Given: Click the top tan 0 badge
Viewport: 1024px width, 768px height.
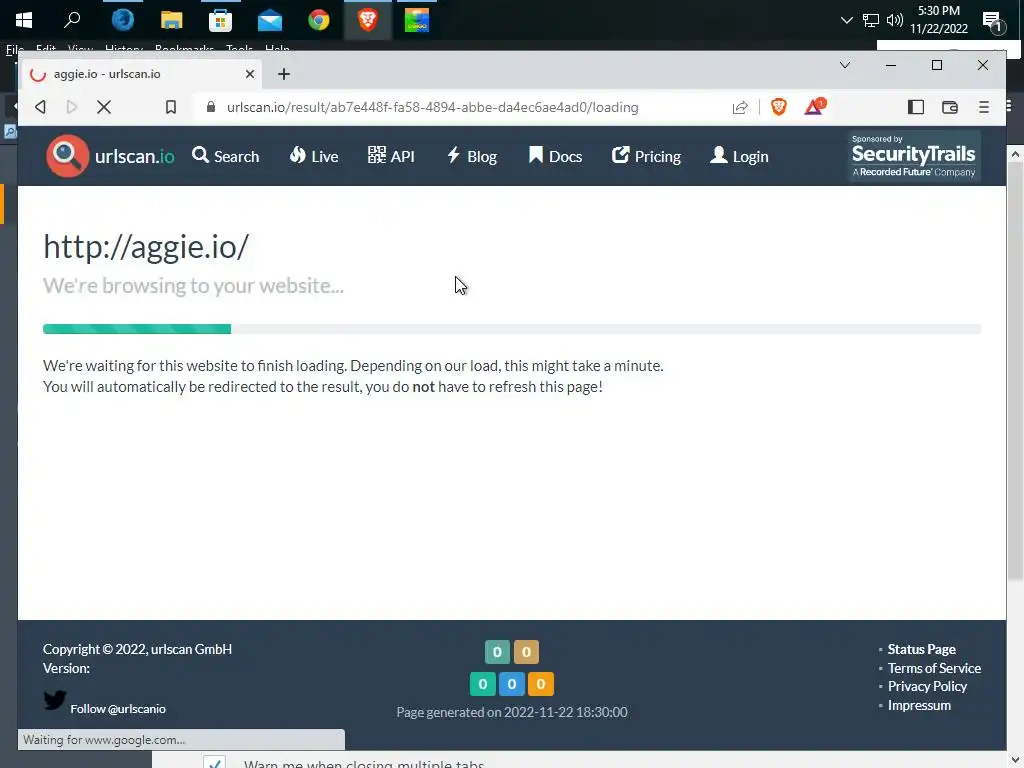Looking at the screenshot, I should tap(526, 652).
